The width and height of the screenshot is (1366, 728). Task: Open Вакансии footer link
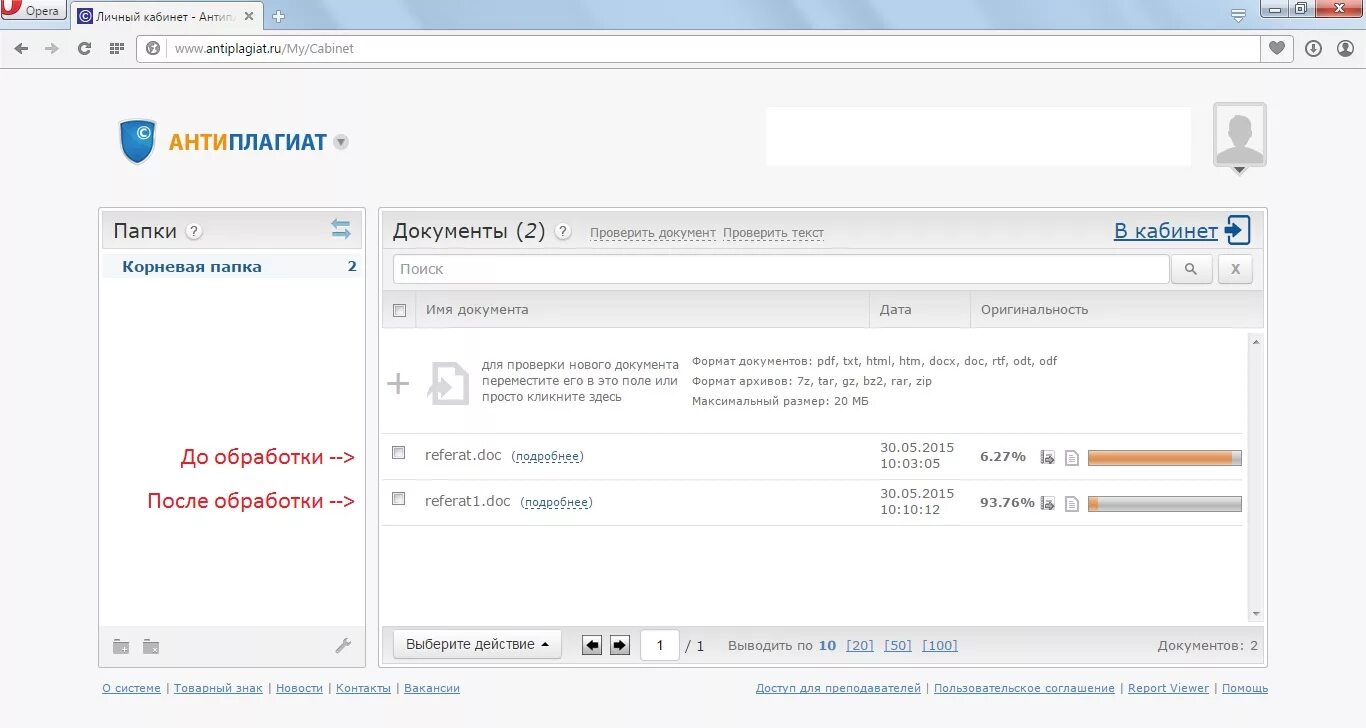click(x=432, y=688)
